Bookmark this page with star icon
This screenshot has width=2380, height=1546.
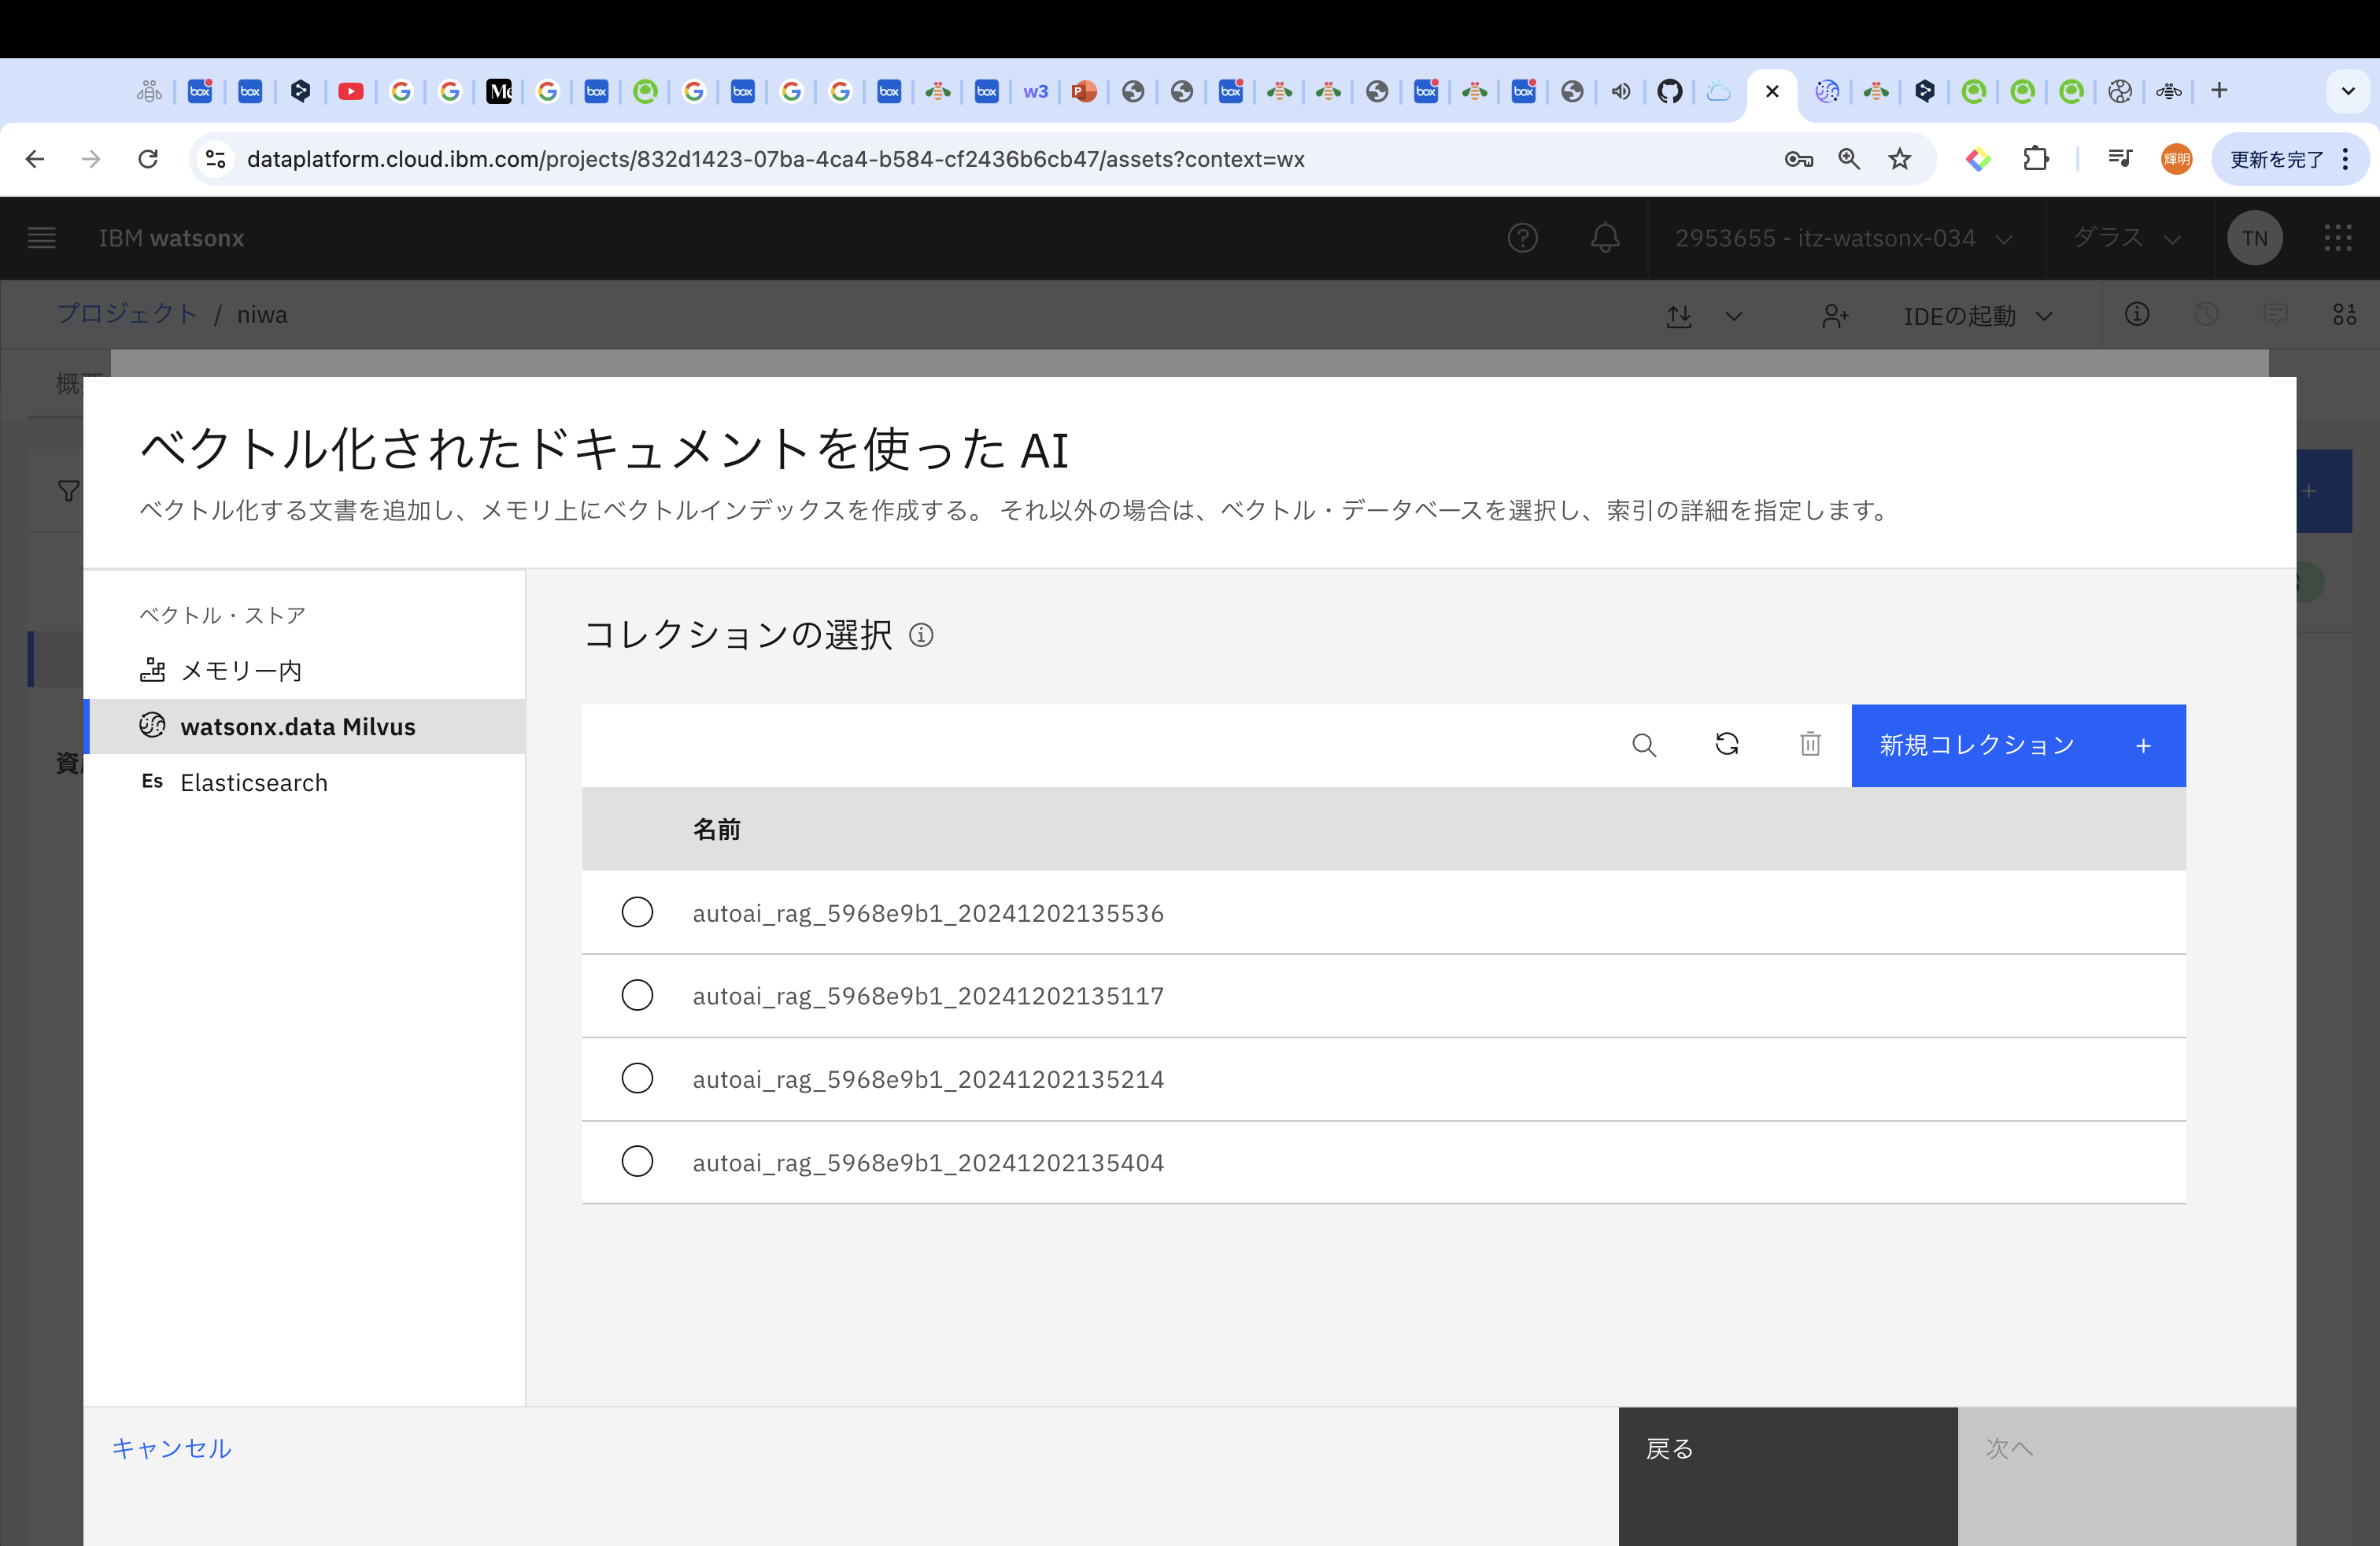click(x=1899, y=159)
